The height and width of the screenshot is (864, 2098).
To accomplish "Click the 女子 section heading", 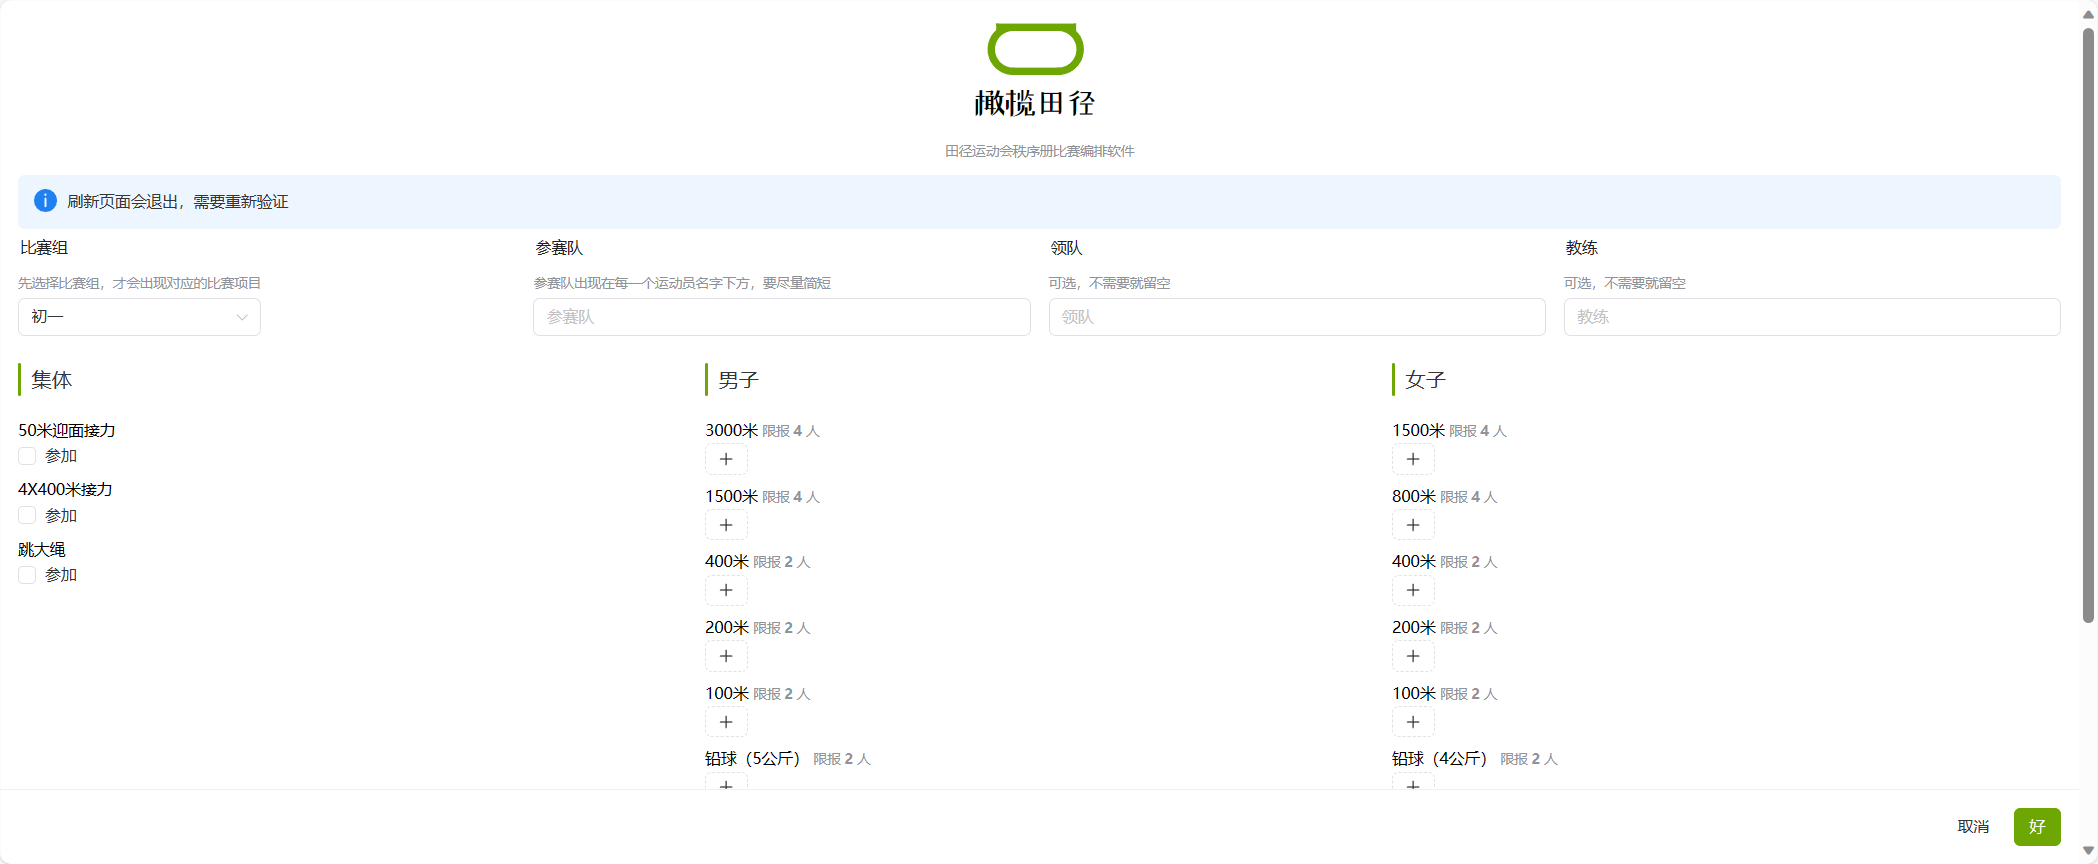I will 1425,380.
